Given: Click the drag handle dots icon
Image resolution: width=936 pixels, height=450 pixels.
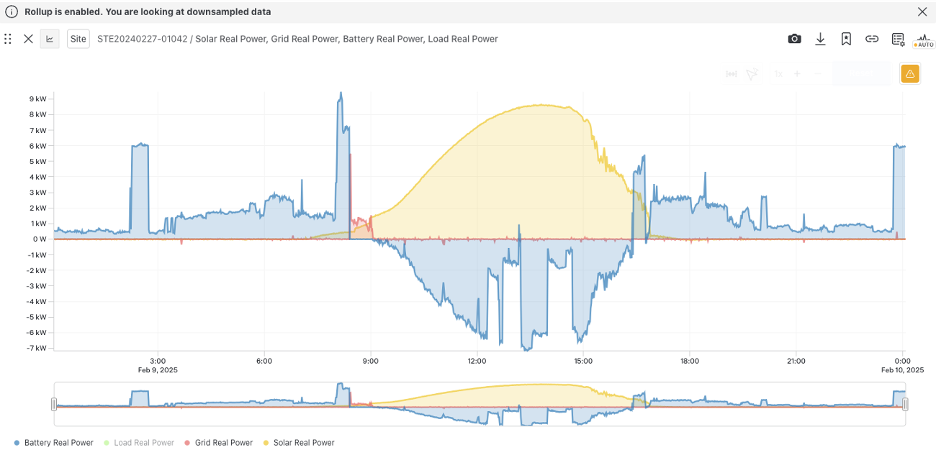Looking at the screenshot, I should coord(8,39).
